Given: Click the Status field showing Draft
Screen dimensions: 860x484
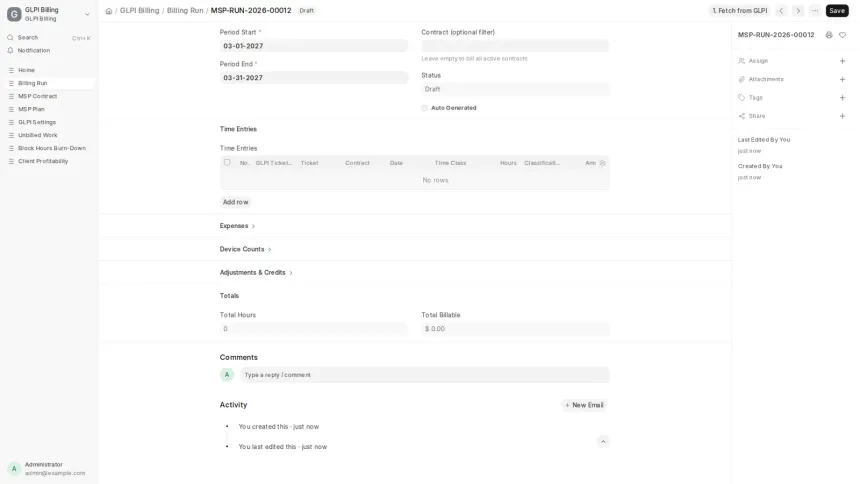Looking at the screenshot, I should click(515, 89).
